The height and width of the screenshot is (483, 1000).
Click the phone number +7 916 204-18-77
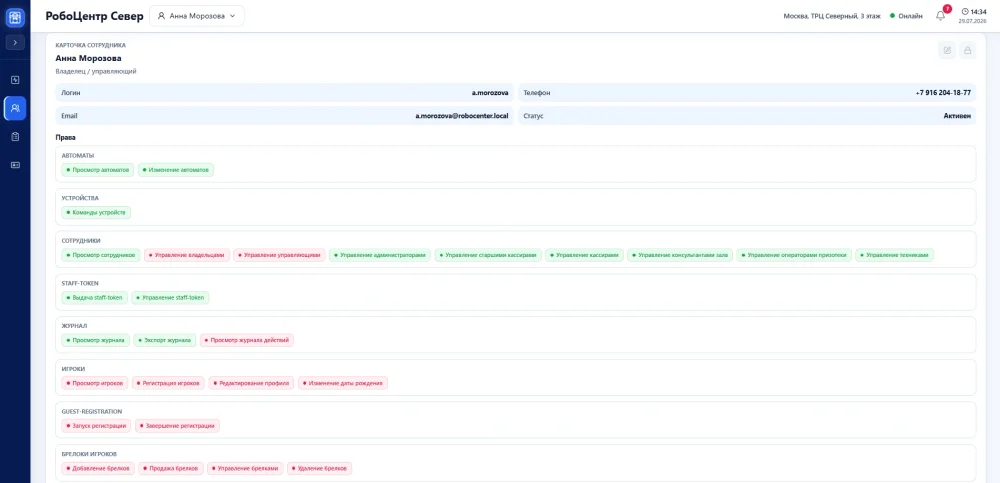point(943,93)
